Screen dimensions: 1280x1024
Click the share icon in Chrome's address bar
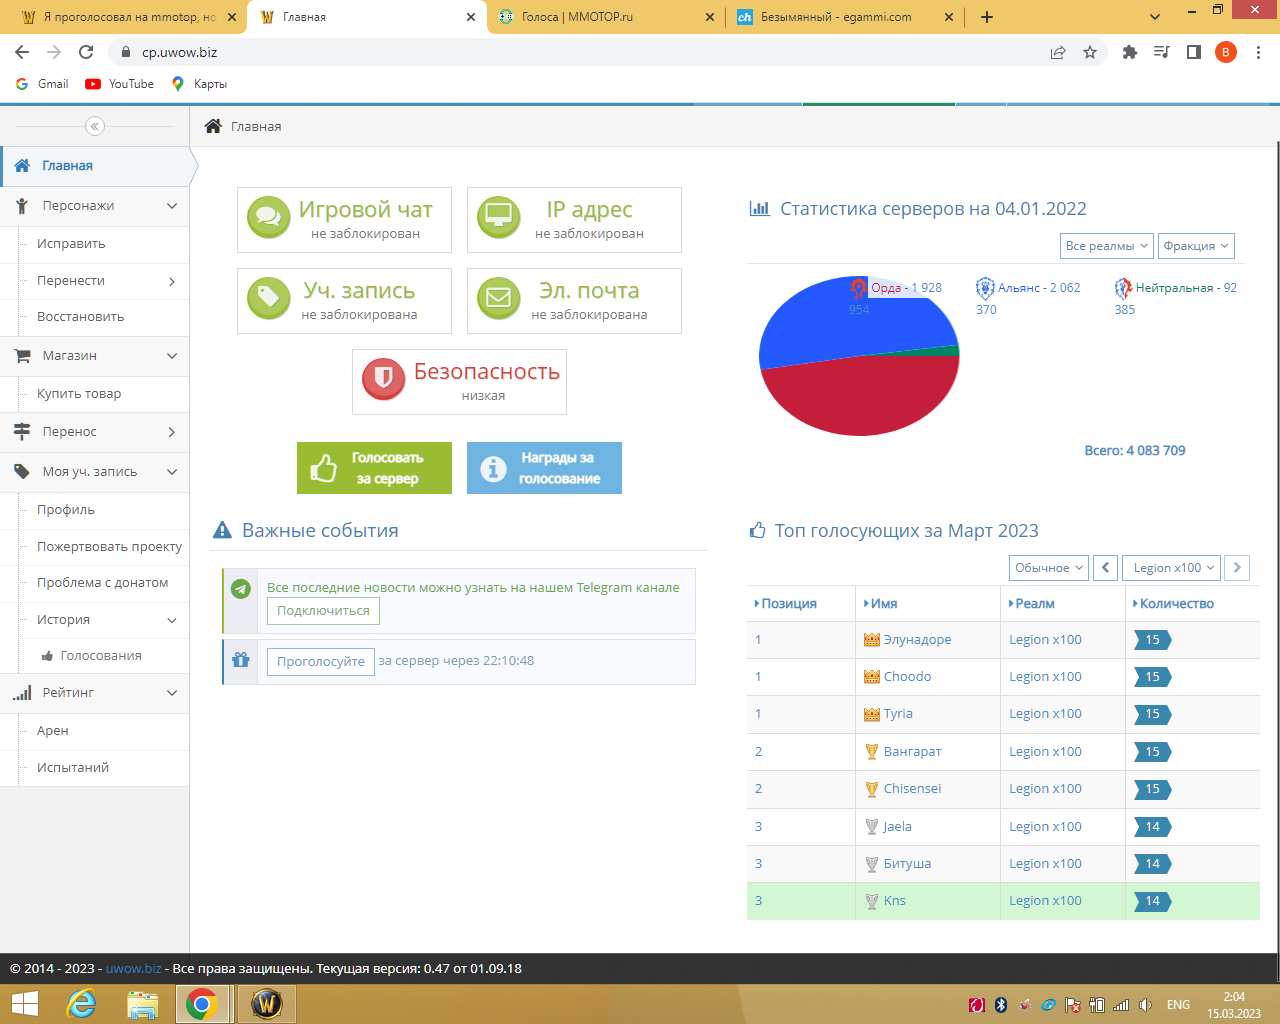coord(1058,52)
